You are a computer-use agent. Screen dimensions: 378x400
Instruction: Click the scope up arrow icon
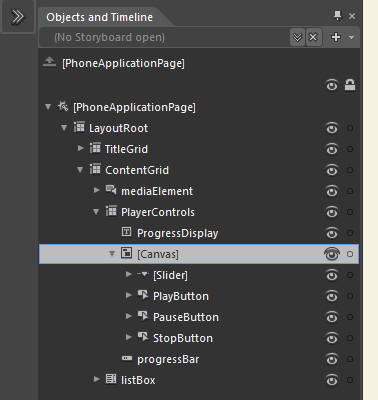(x=49, y=62)
